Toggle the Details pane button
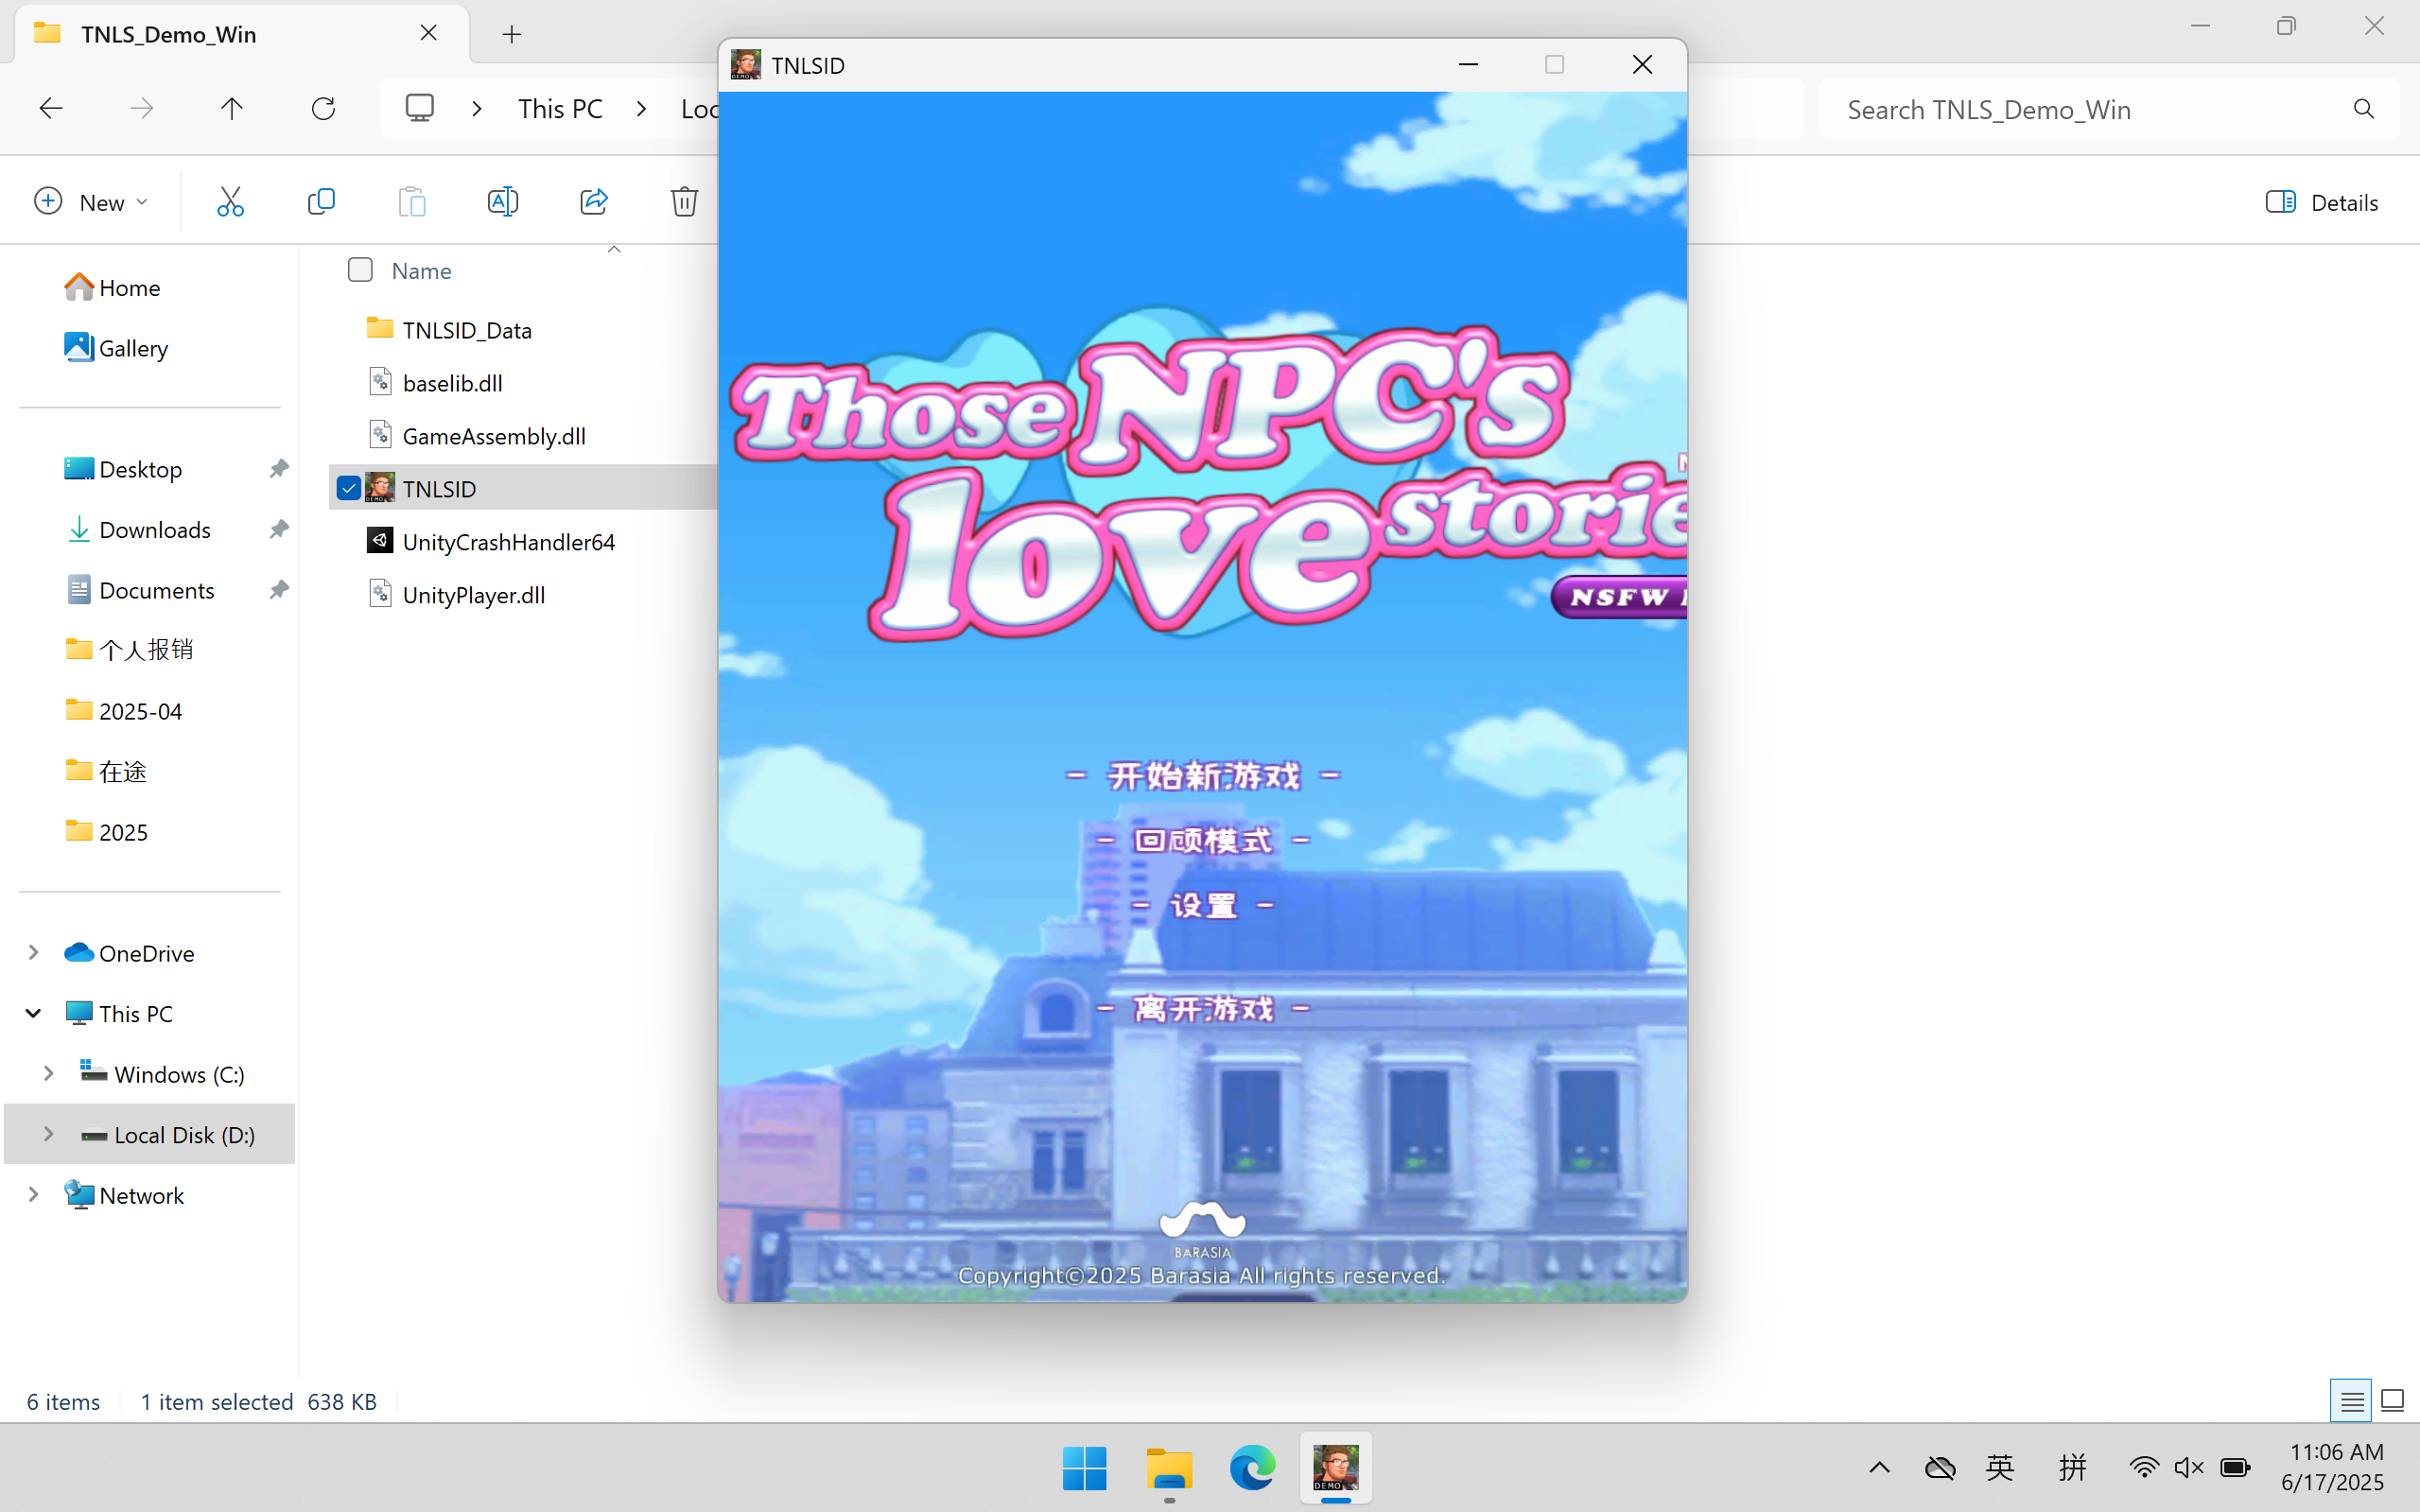The height and width of the screenshot is (1512, 2420). pyautogui.click(x=2321, y=202)
